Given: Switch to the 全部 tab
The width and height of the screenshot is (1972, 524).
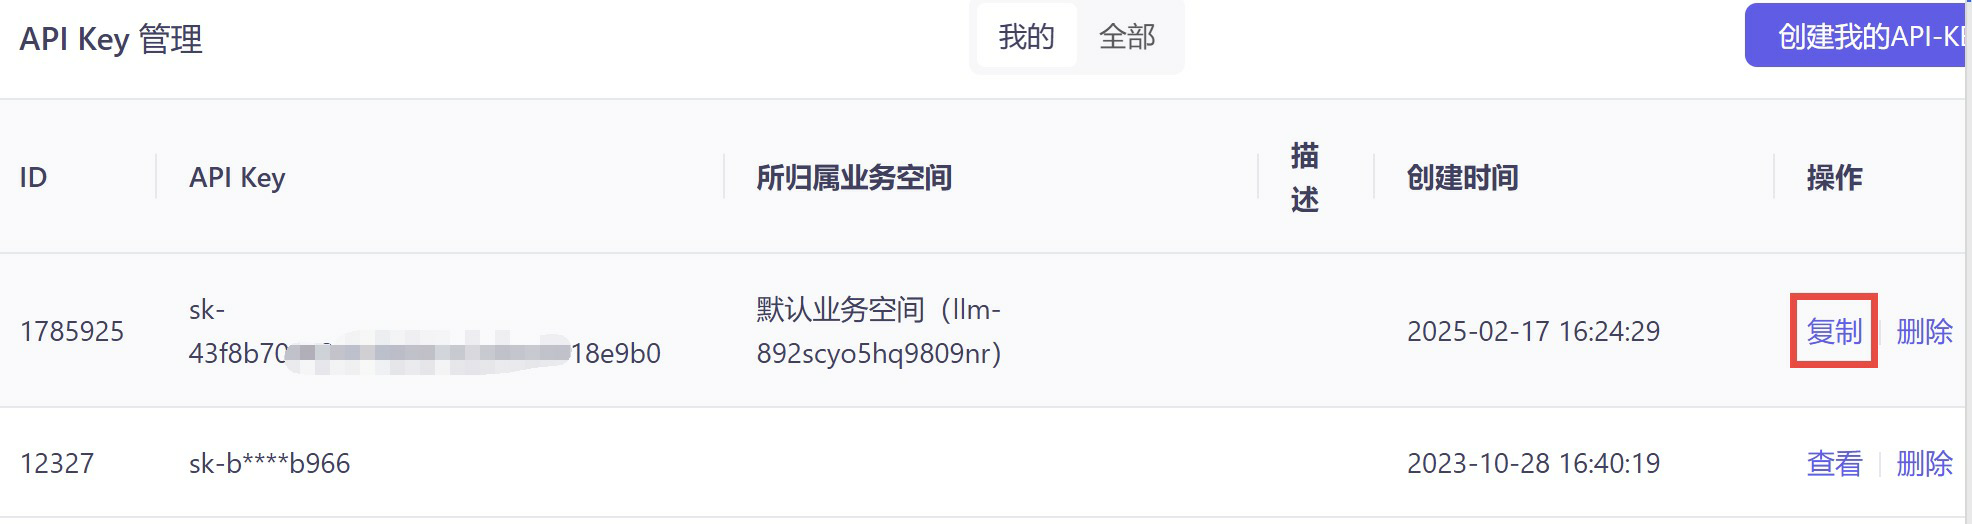Looking at the screenshot, I should pos(1127,37).
